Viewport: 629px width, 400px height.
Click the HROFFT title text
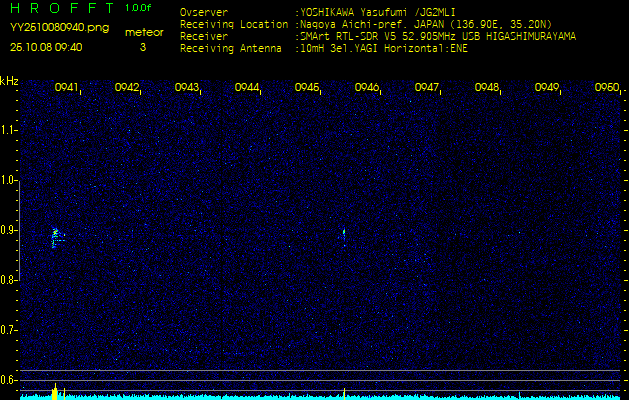[64, 8]
